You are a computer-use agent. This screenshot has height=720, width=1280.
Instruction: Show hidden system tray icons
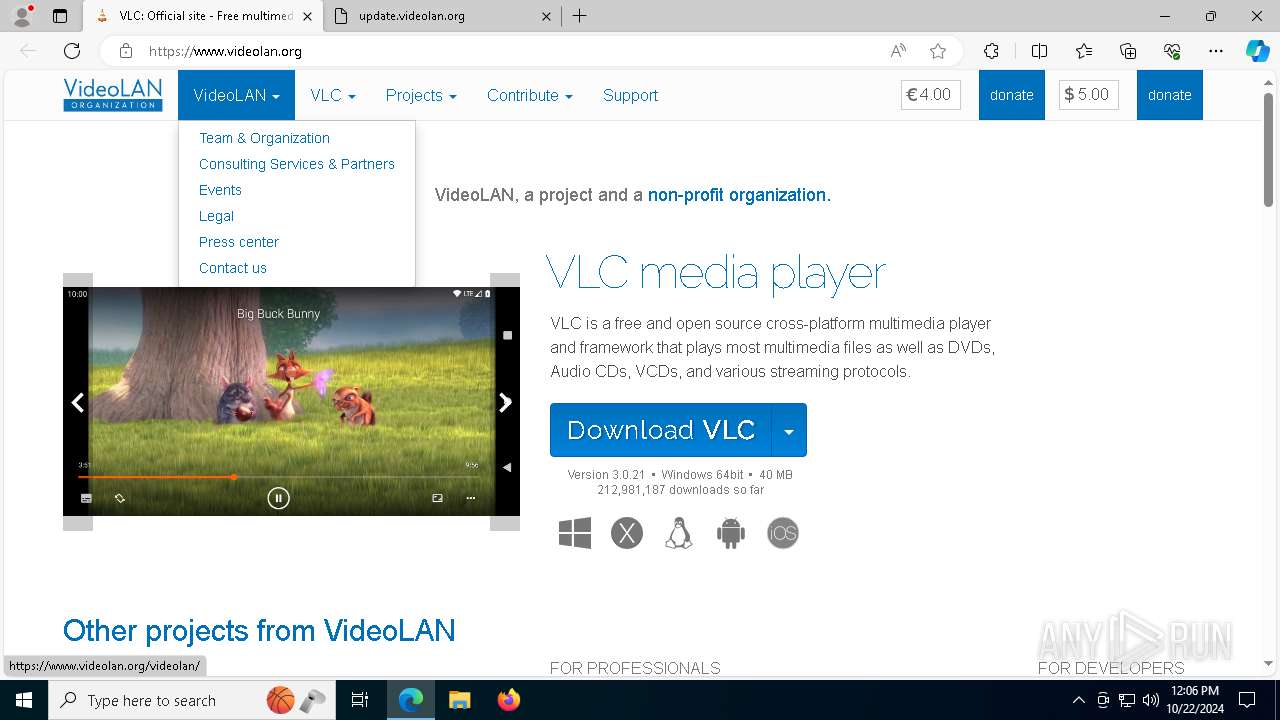pyautogui.click(x=1078, y=700)
